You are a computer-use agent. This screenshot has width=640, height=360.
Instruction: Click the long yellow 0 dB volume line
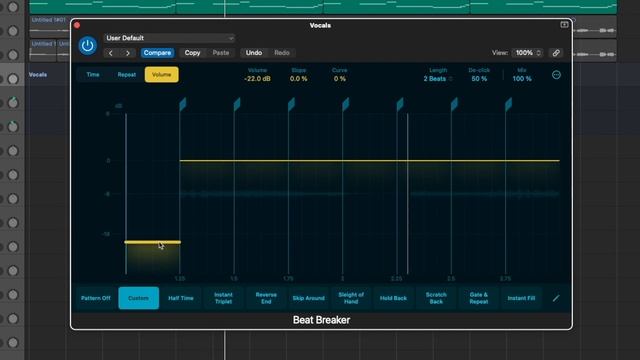point(369,161)
